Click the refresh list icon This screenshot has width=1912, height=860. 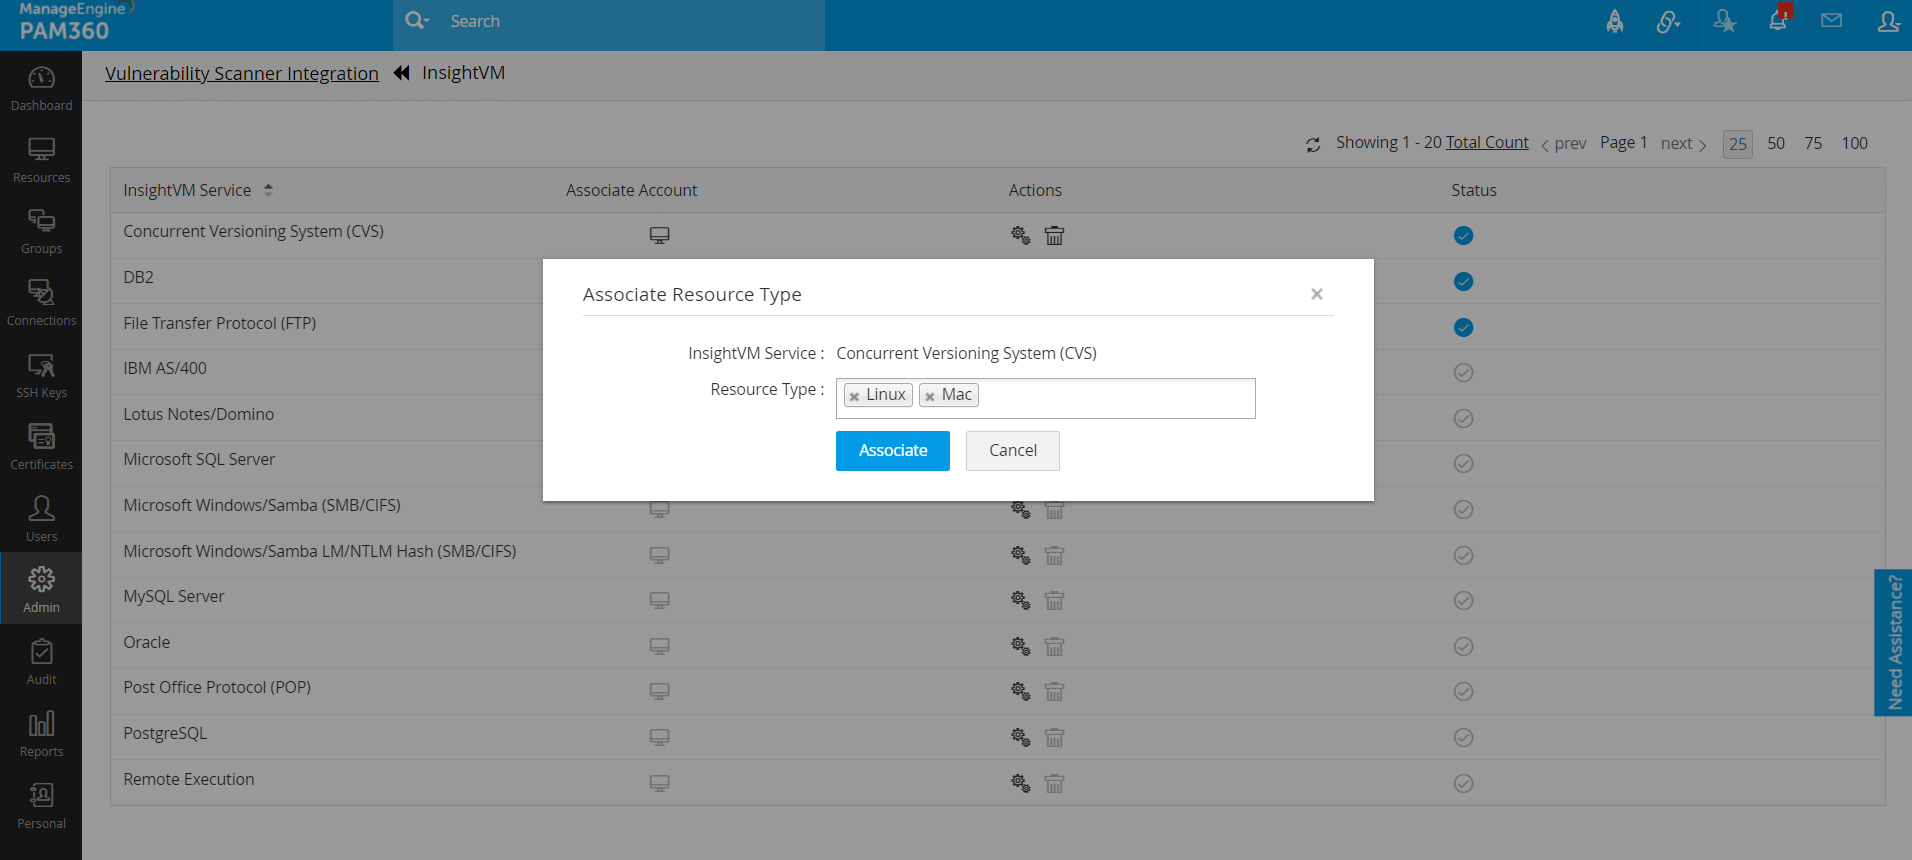pos(1313,145)
